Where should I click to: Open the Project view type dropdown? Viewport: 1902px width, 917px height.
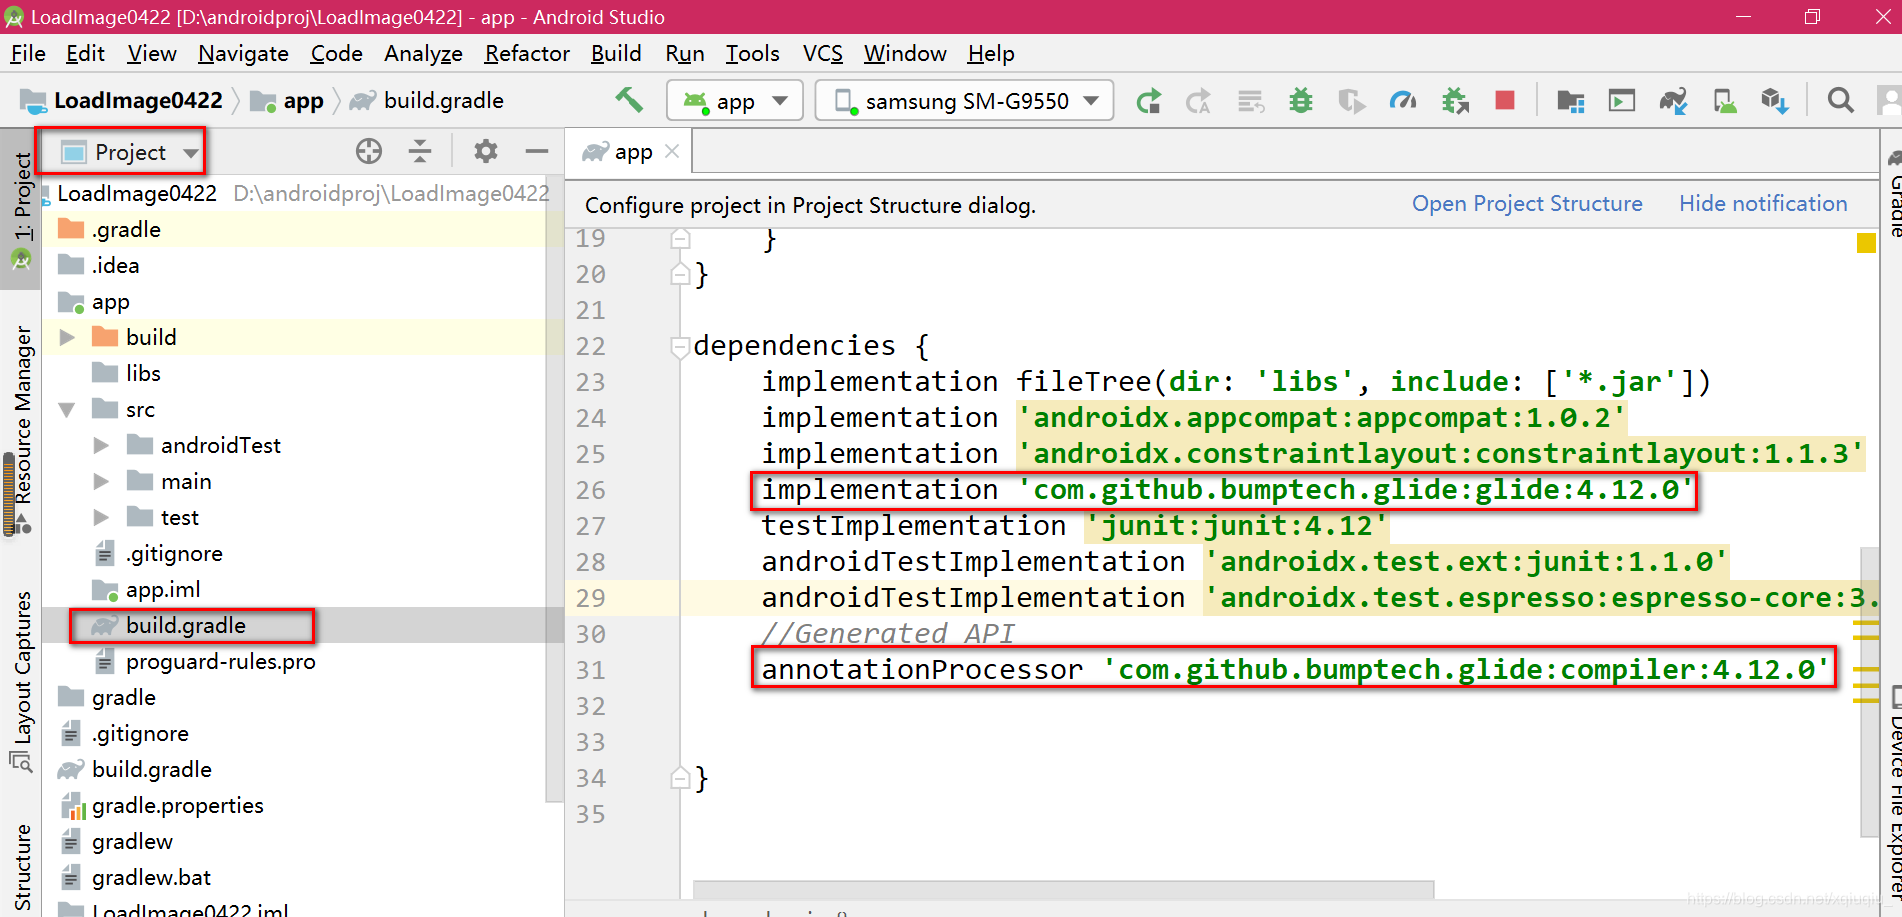coord(130,152)
